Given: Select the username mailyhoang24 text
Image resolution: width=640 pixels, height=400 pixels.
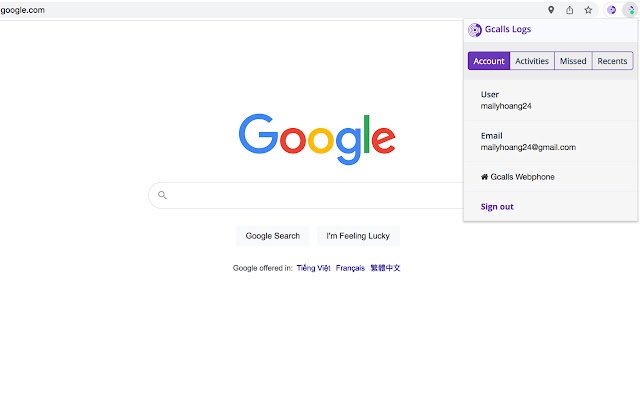Looking at the screenshot, I should (x=506, y=106).
